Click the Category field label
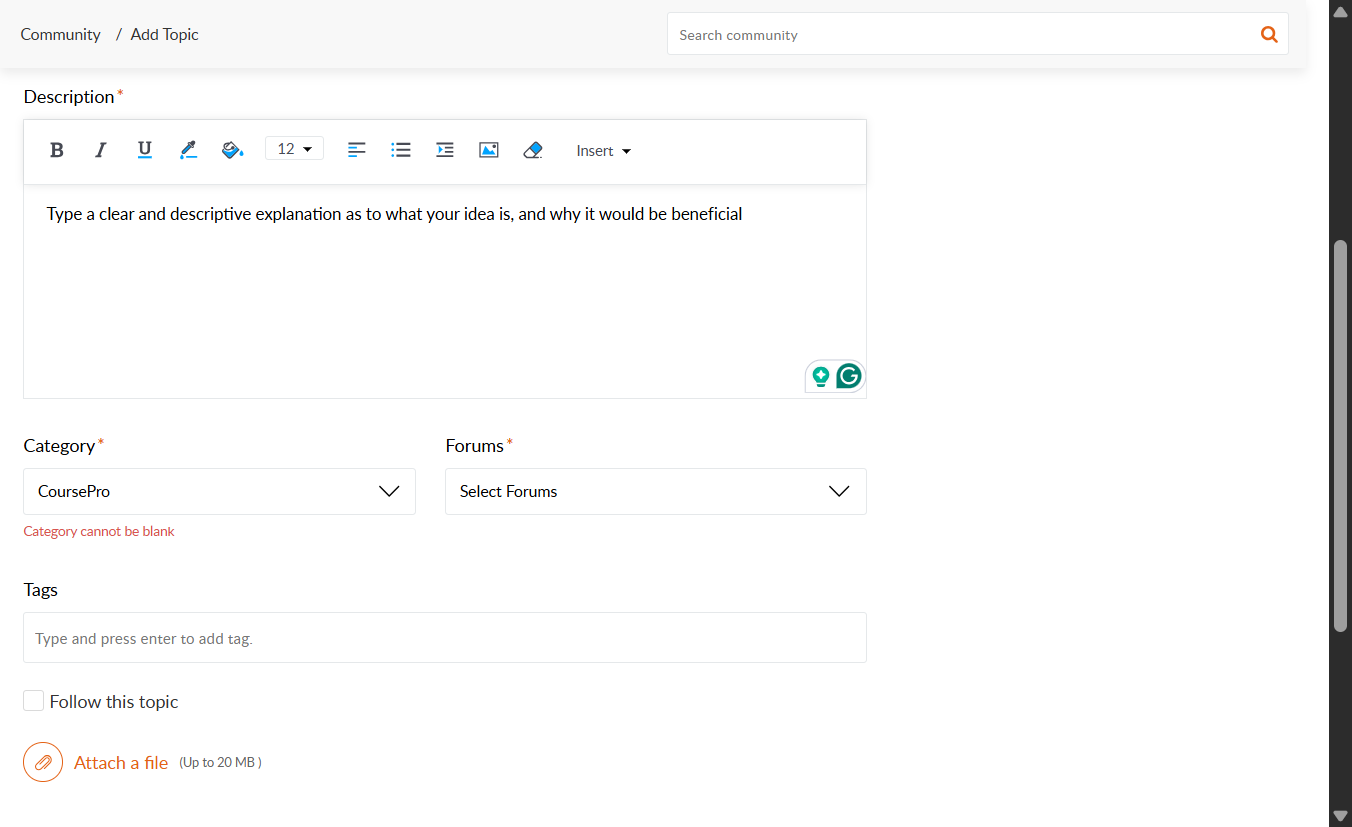 coord(59,446)
